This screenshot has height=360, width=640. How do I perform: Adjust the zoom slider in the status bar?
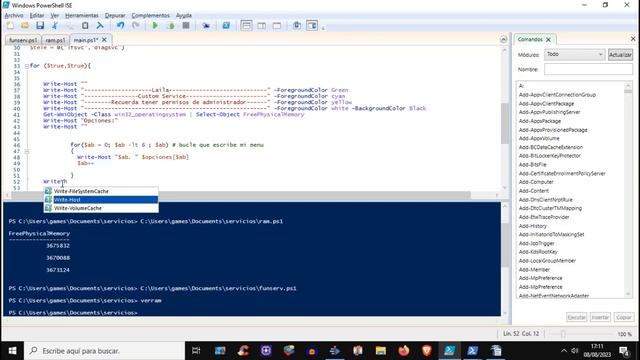tap(563, 334)
